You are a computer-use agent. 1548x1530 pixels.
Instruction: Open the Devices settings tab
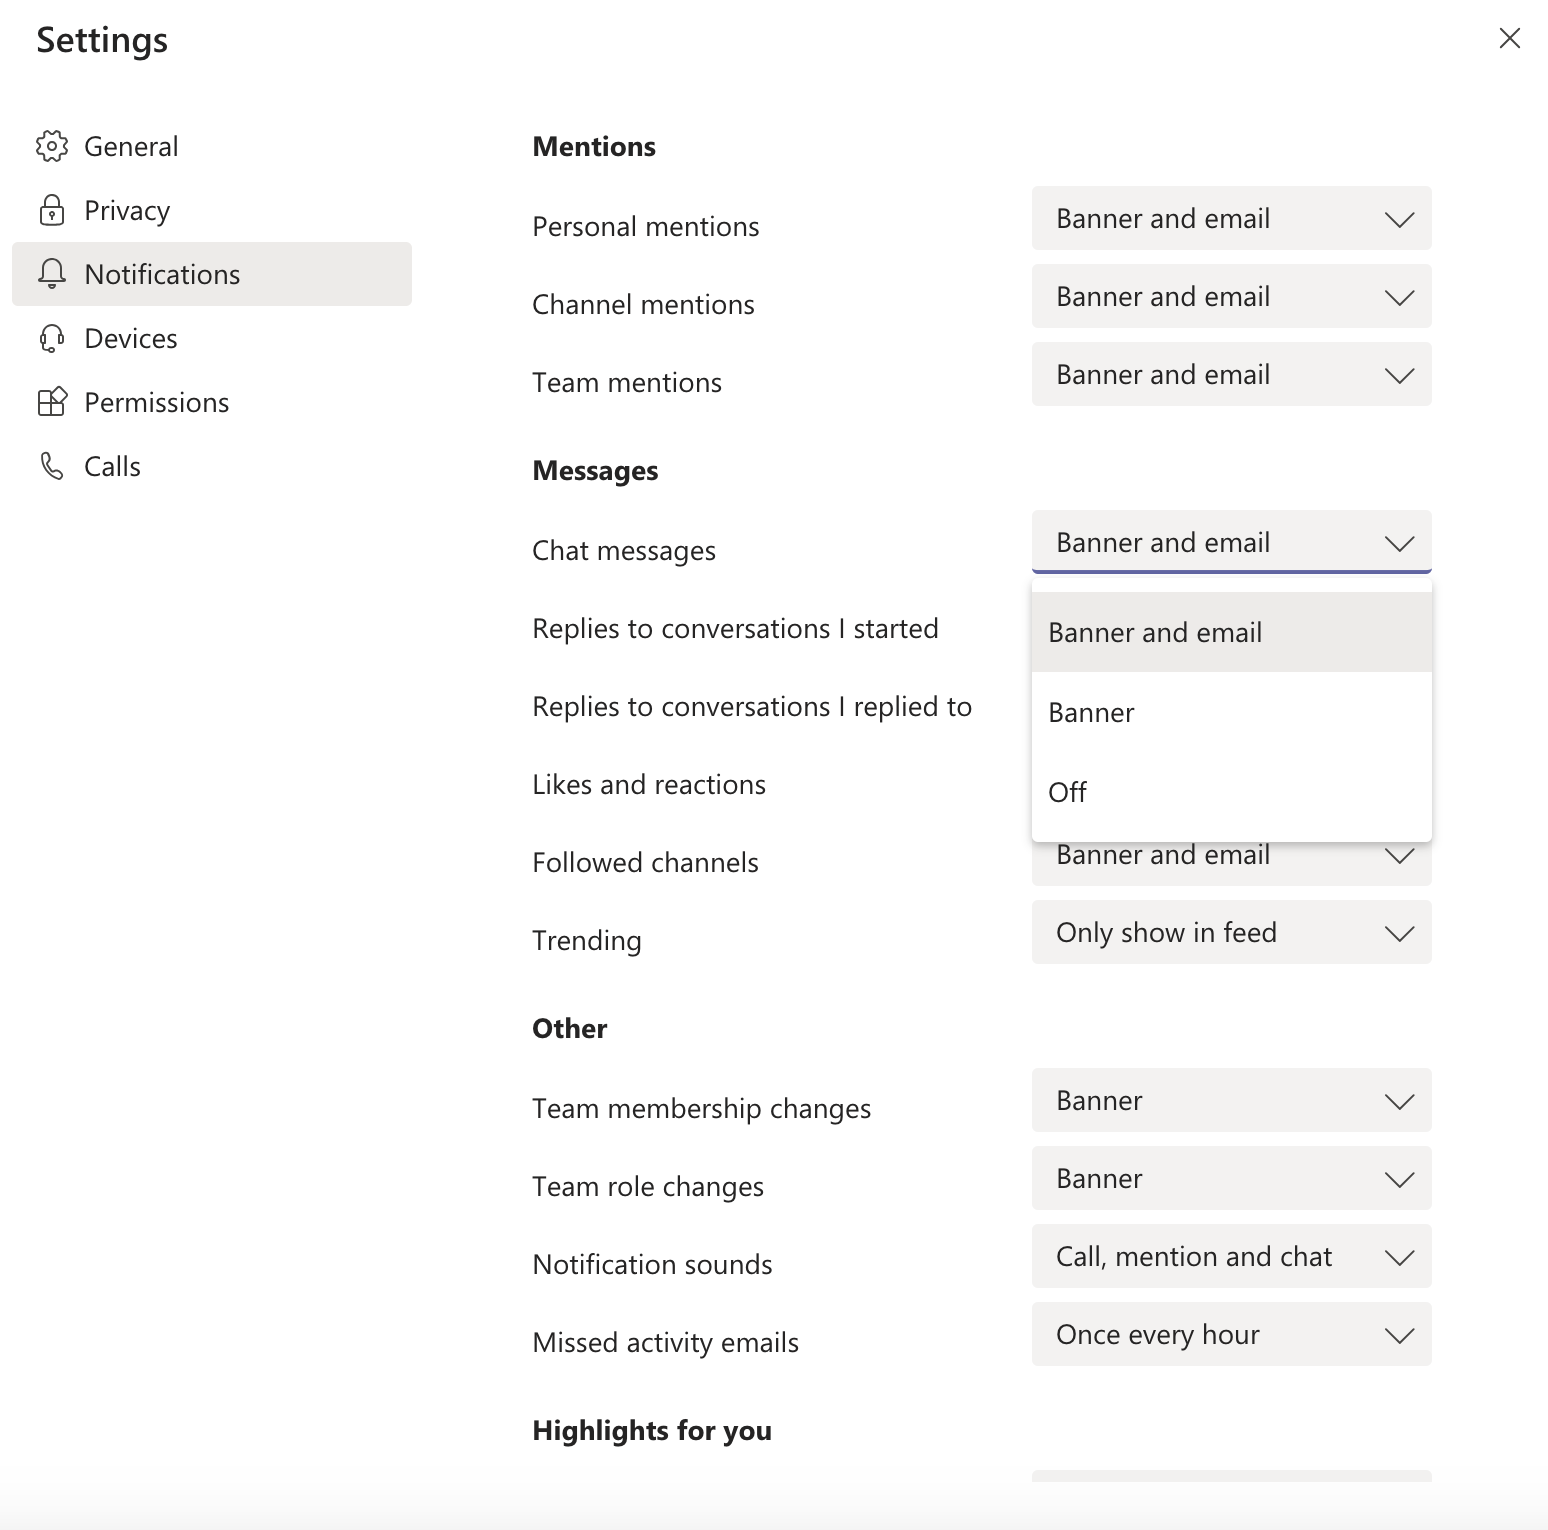pyautogui.click(x=212, y=338)
